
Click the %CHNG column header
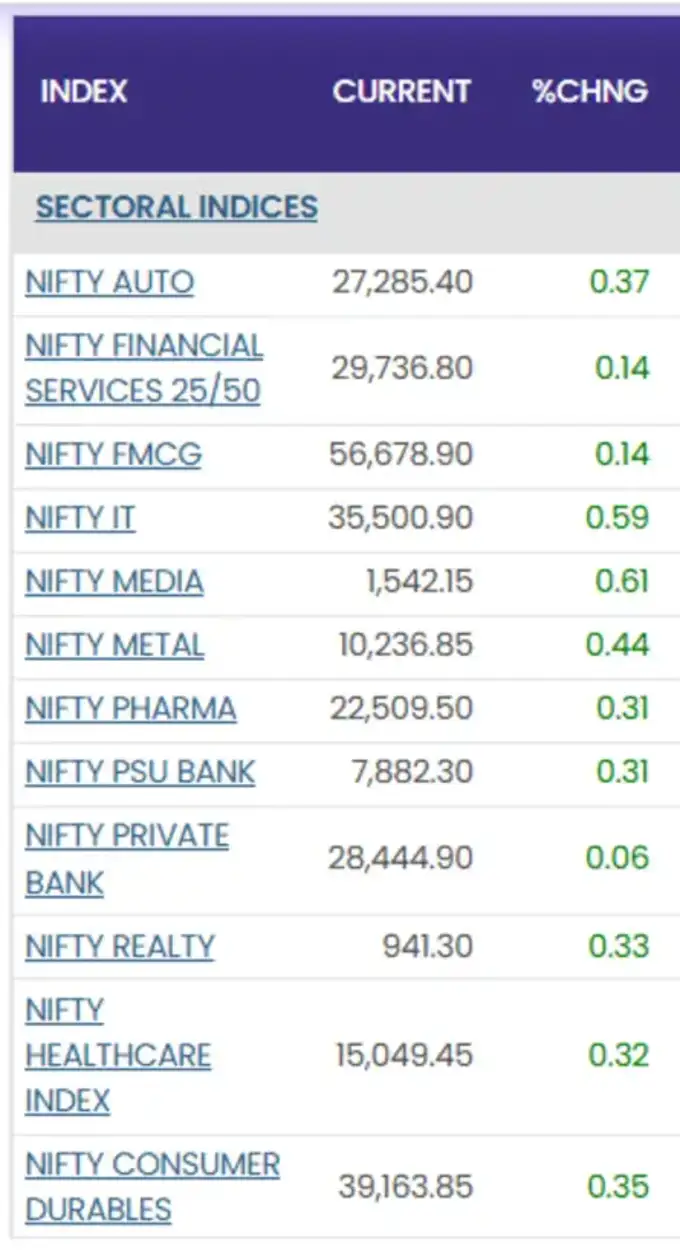589,92
